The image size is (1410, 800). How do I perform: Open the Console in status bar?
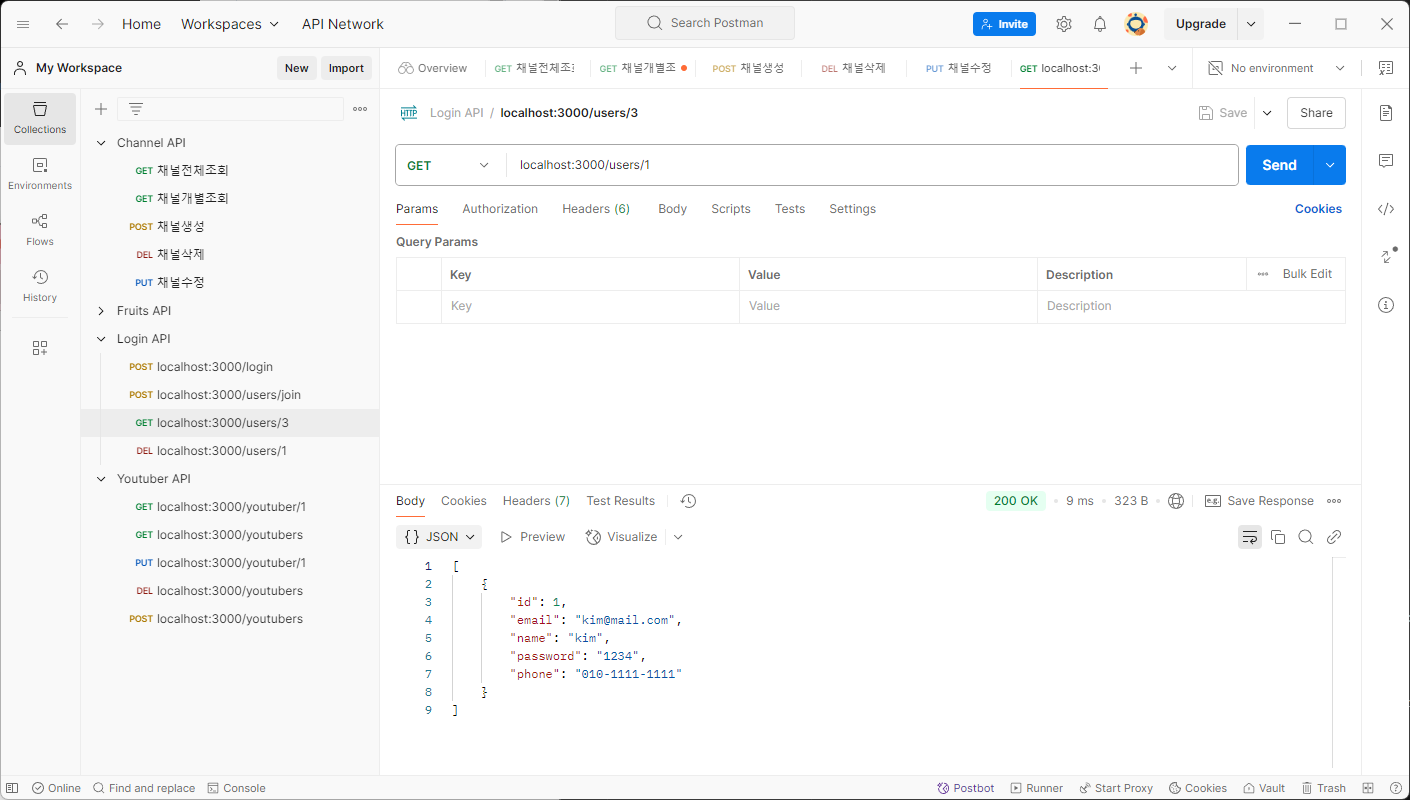tap(236, 788)
